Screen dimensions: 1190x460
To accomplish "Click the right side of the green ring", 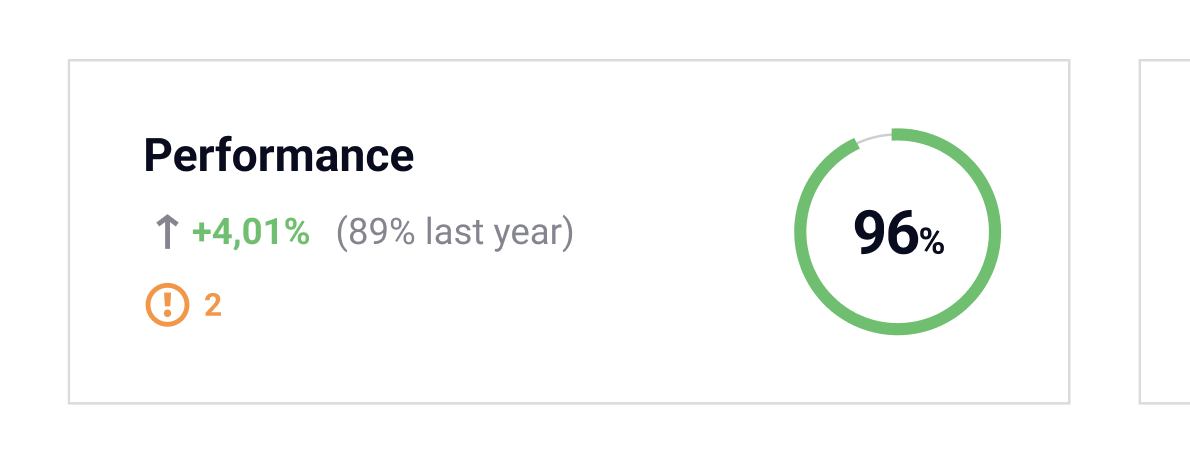I will coord(996,232).
